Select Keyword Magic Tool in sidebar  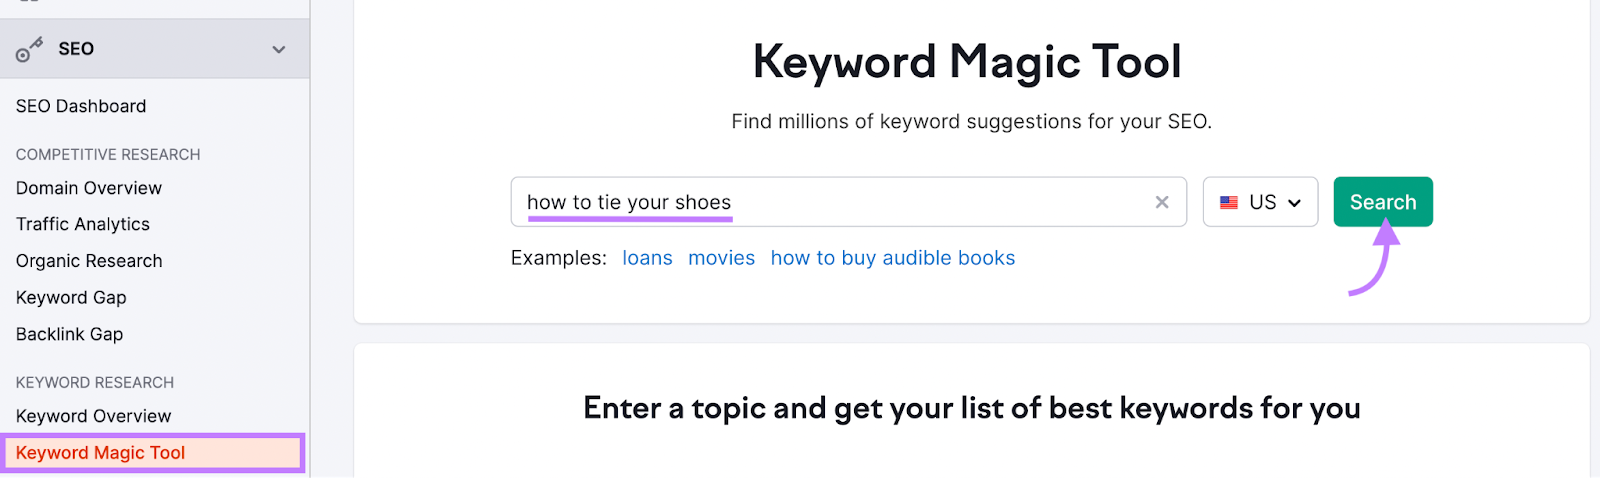(101, 453)
